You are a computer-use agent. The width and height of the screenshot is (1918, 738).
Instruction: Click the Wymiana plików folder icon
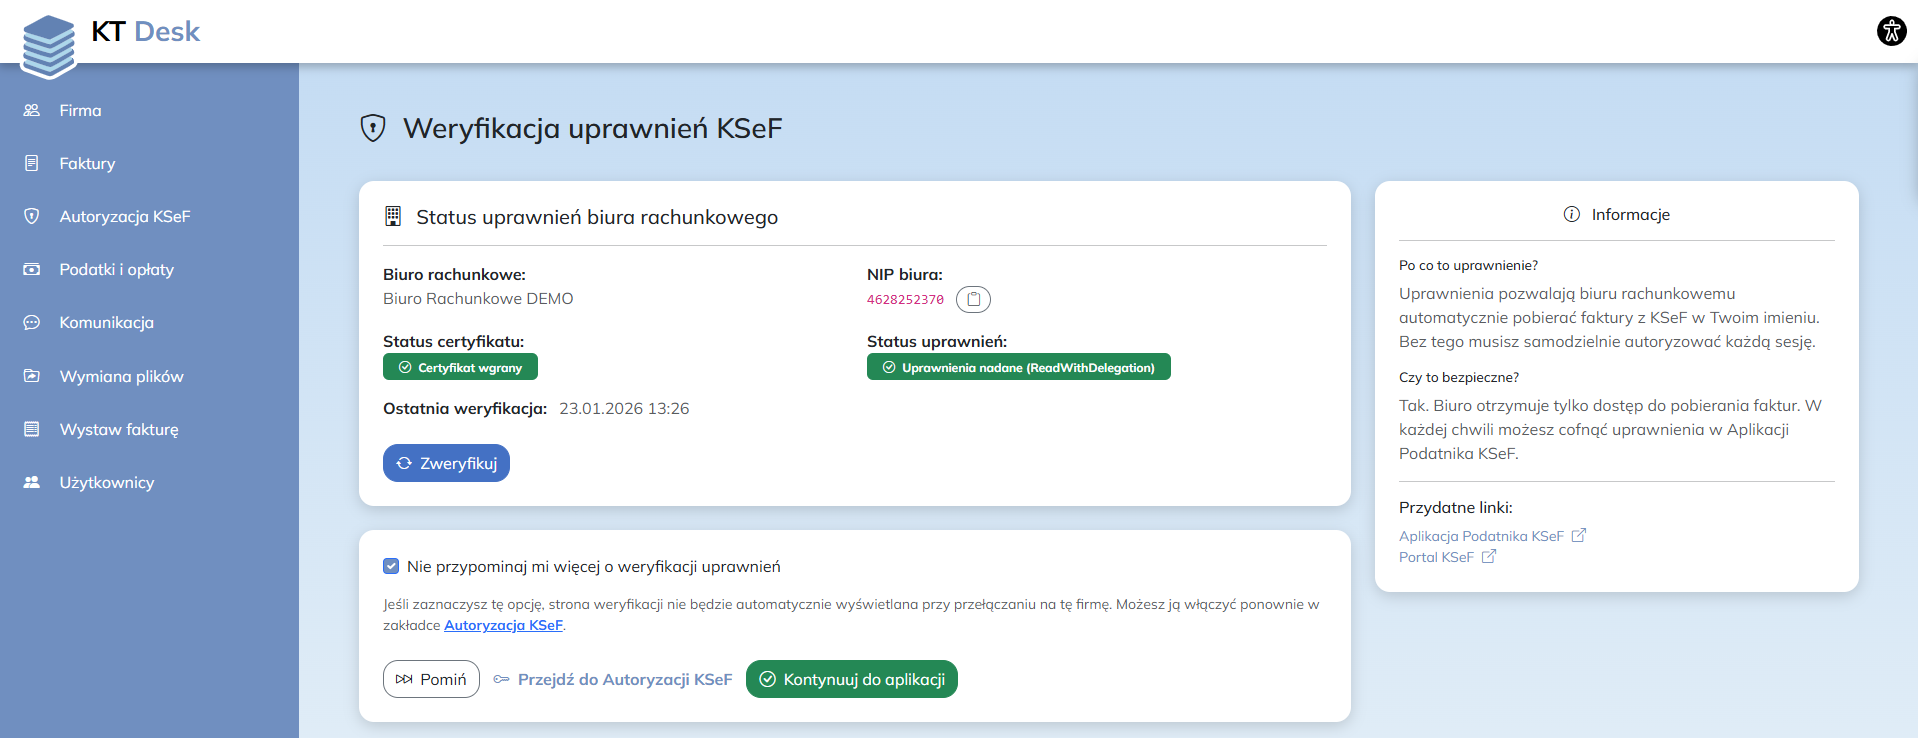coord(32,376)
